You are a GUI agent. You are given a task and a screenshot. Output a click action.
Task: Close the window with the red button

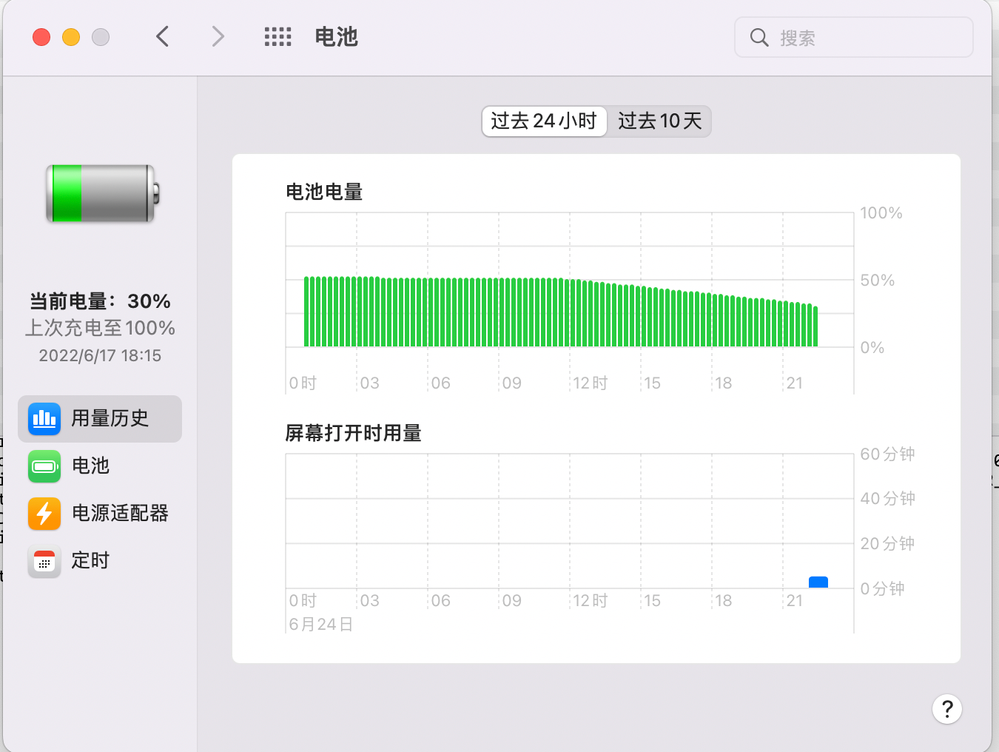coord(41,38)
